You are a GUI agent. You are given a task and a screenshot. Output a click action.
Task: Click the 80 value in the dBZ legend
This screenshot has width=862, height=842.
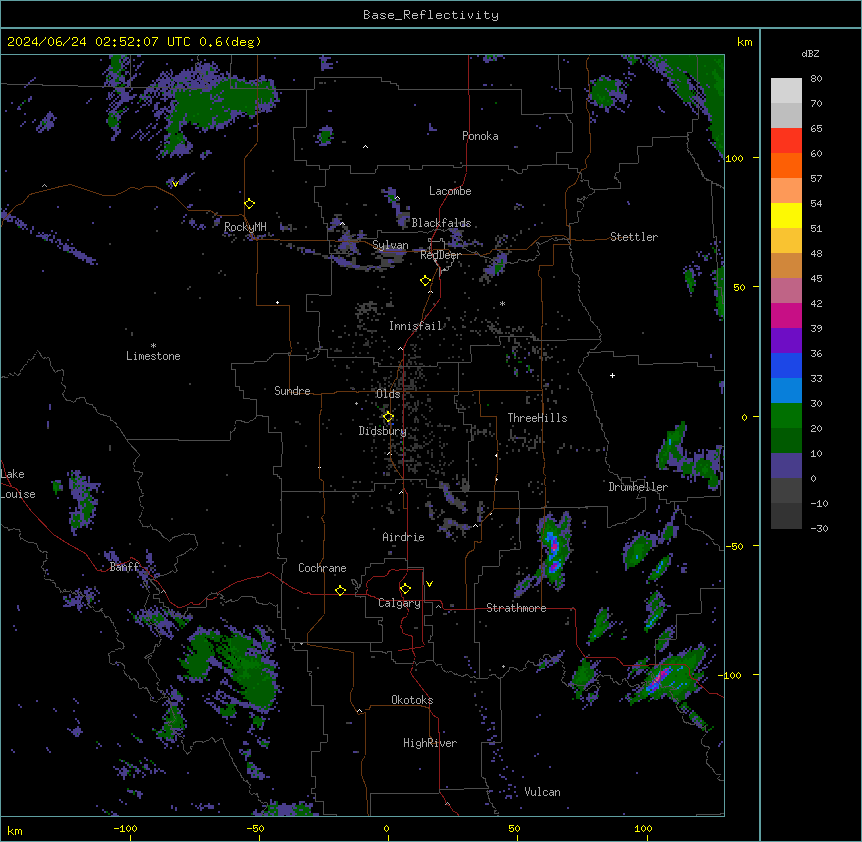pos(816,79)
